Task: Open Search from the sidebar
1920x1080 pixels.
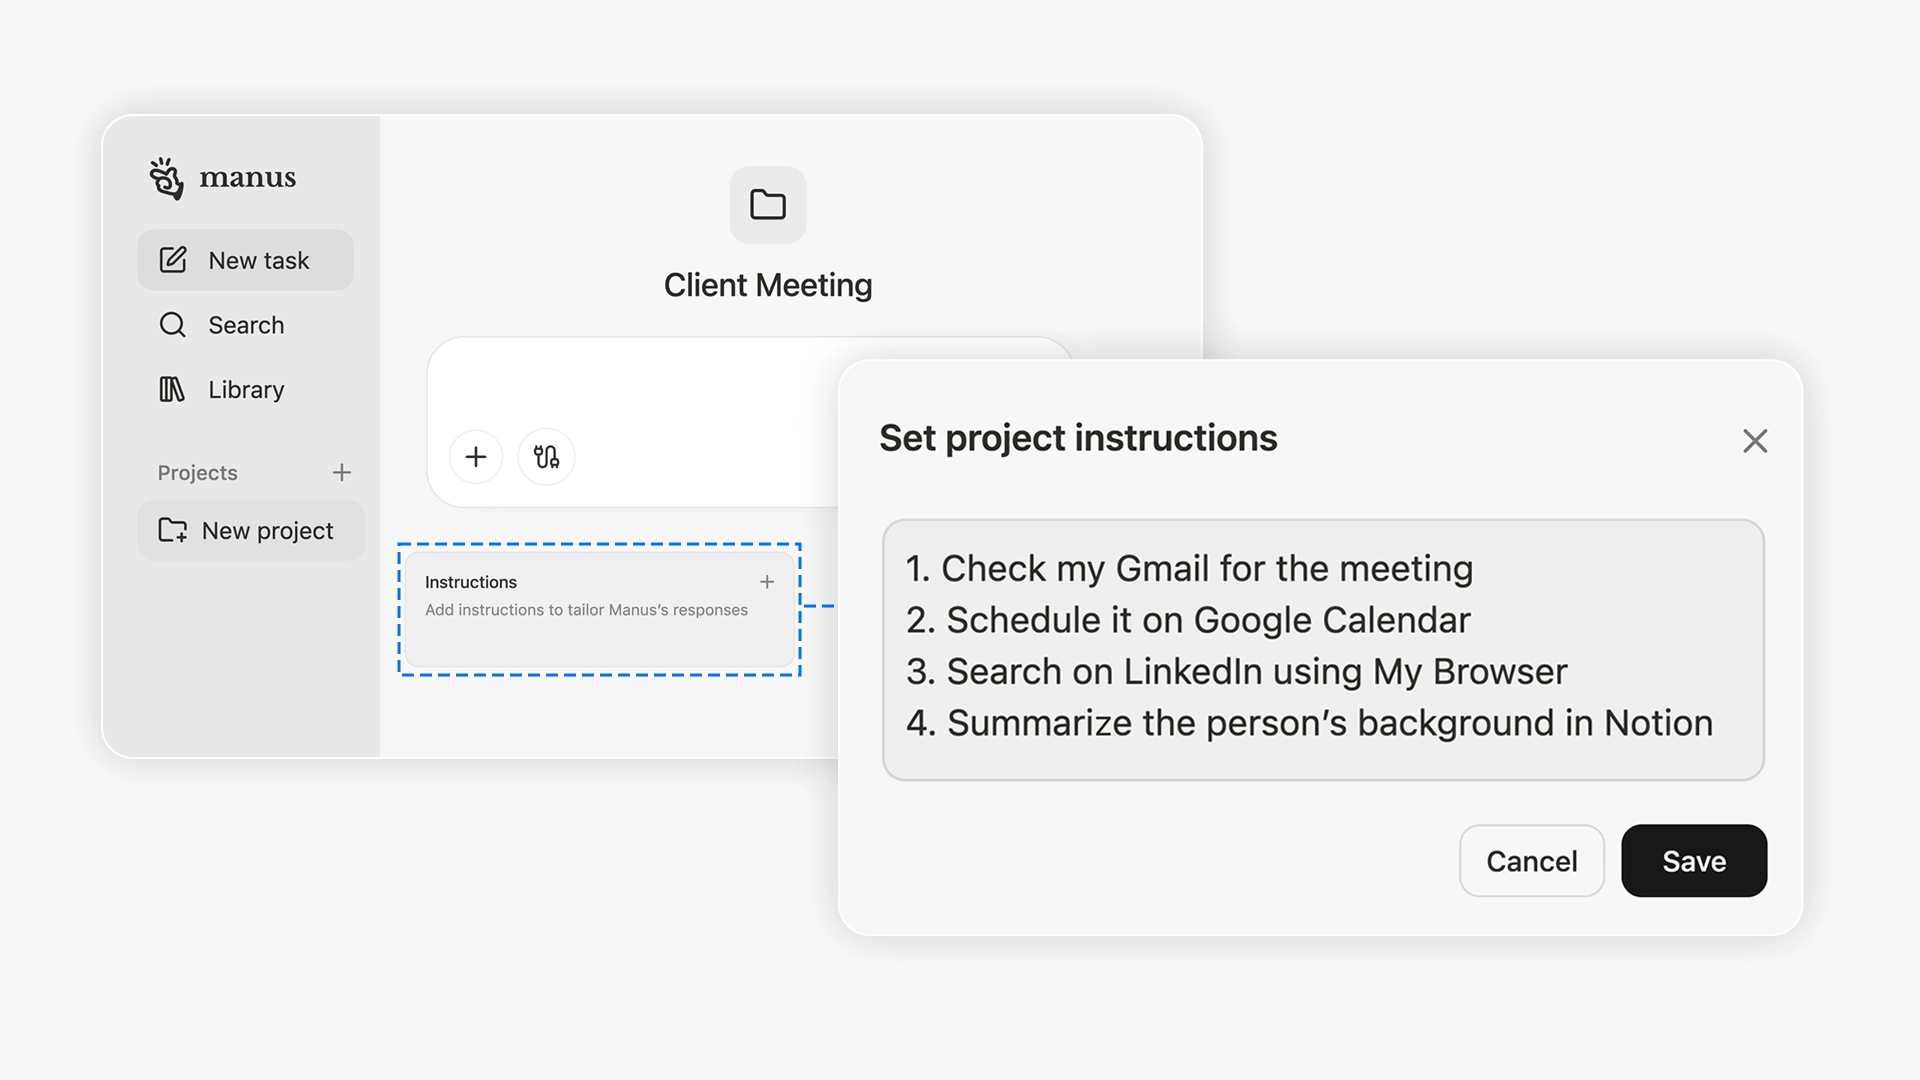Action: [246, 326]
